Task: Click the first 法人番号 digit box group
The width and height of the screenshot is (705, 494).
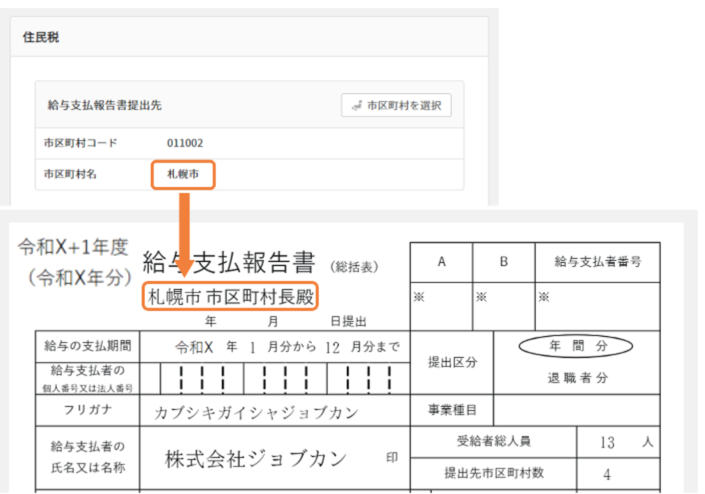Action: coord(201,378)
